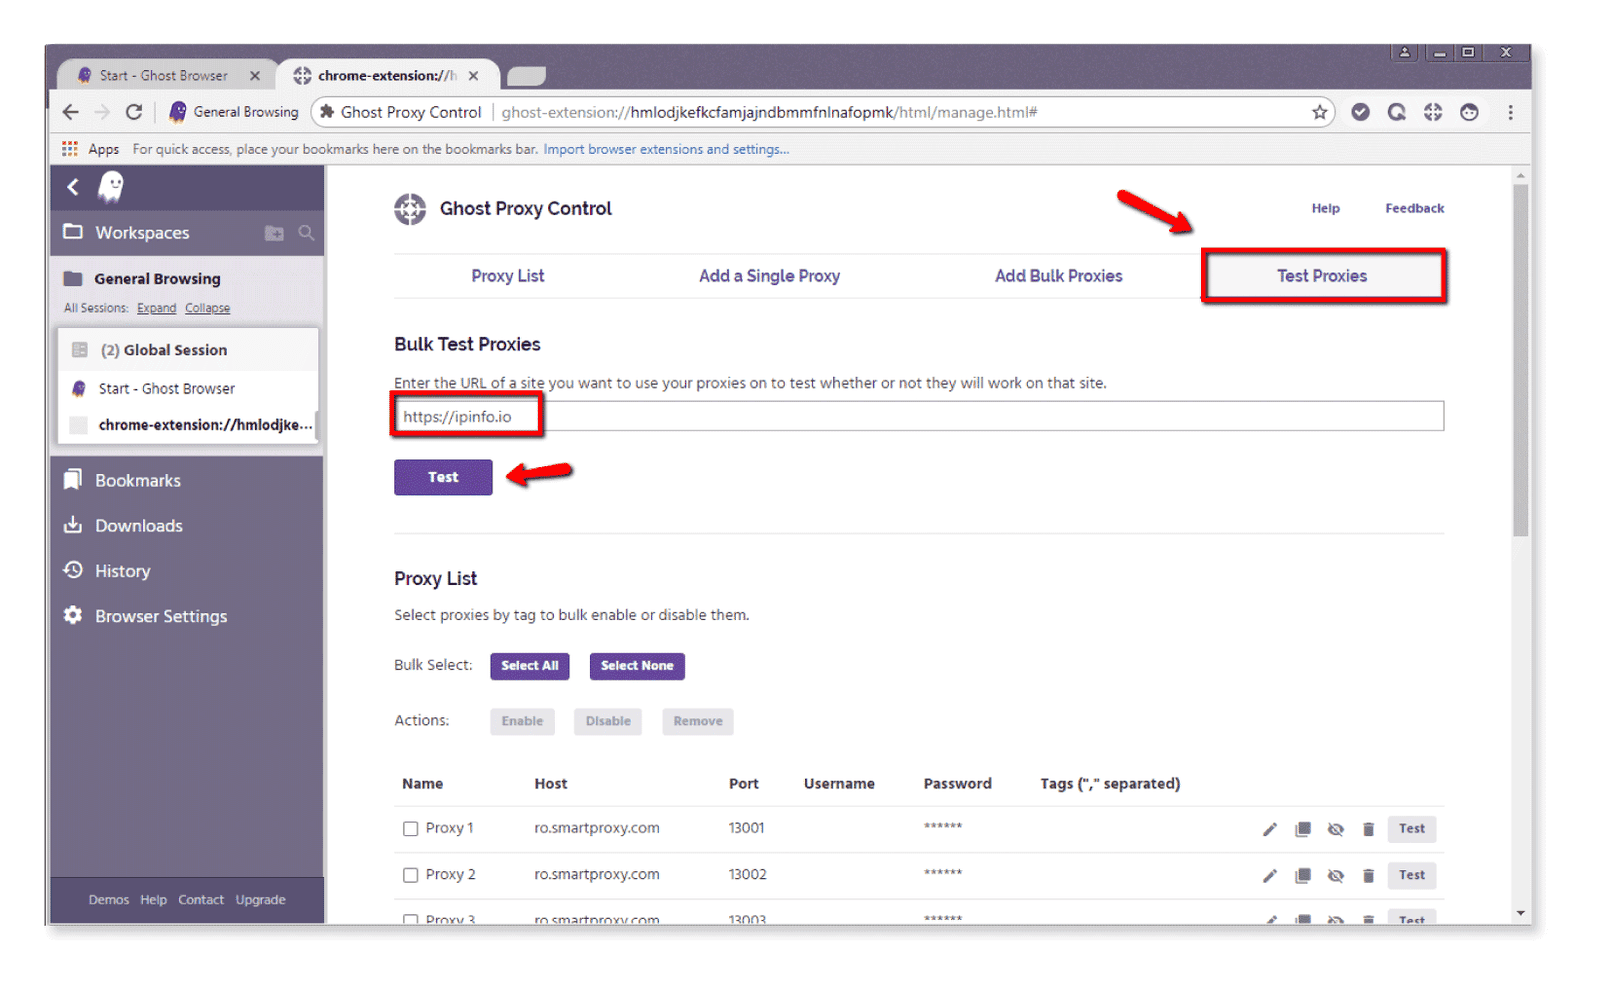Tick the Proxy 2 checkbox

(x=410, y=876)
